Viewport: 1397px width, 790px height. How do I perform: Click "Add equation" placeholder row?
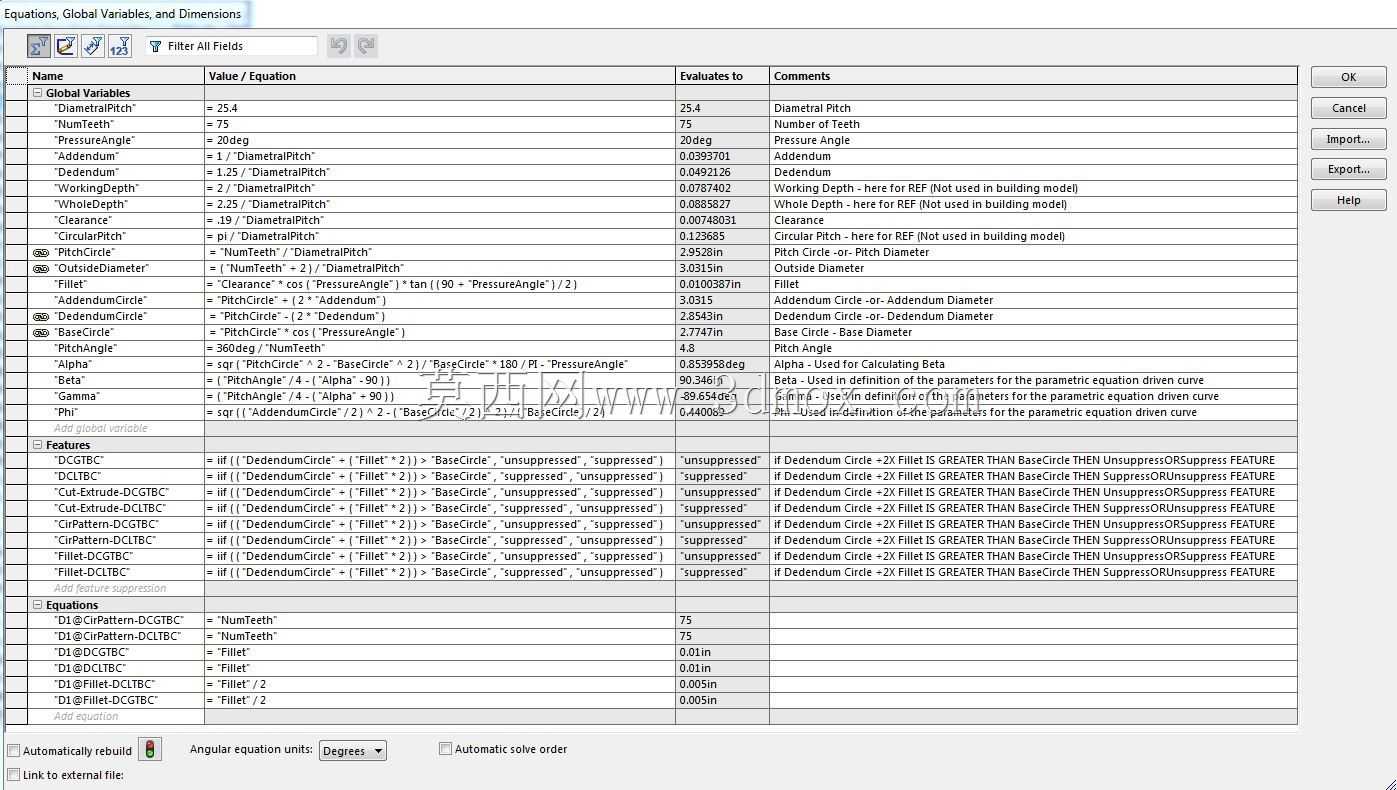(86, 716)
